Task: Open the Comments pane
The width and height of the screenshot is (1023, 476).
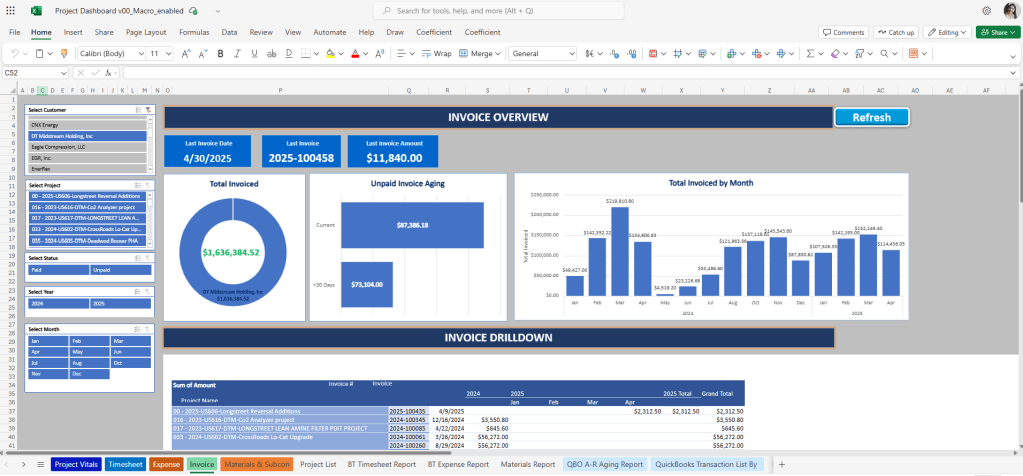Action: click(x=843, y=32)
